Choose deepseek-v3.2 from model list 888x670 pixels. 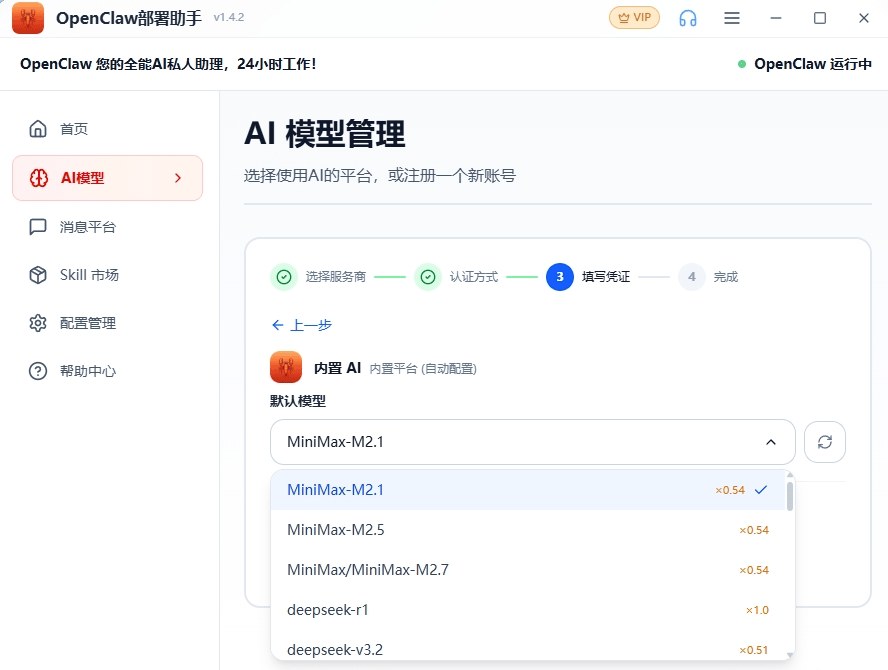(x=529, y=648)
